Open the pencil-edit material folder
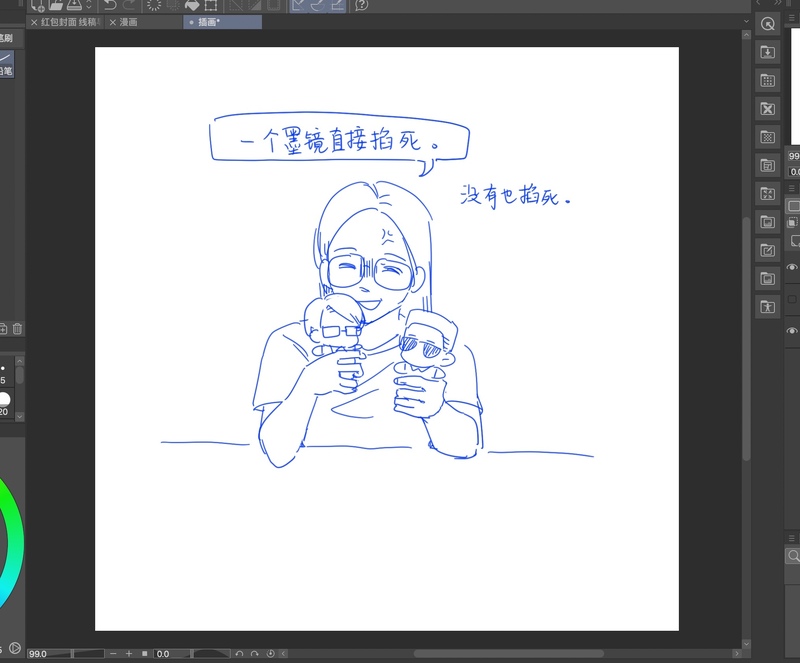Screen dimensions: 800x663 click(767, 250)
